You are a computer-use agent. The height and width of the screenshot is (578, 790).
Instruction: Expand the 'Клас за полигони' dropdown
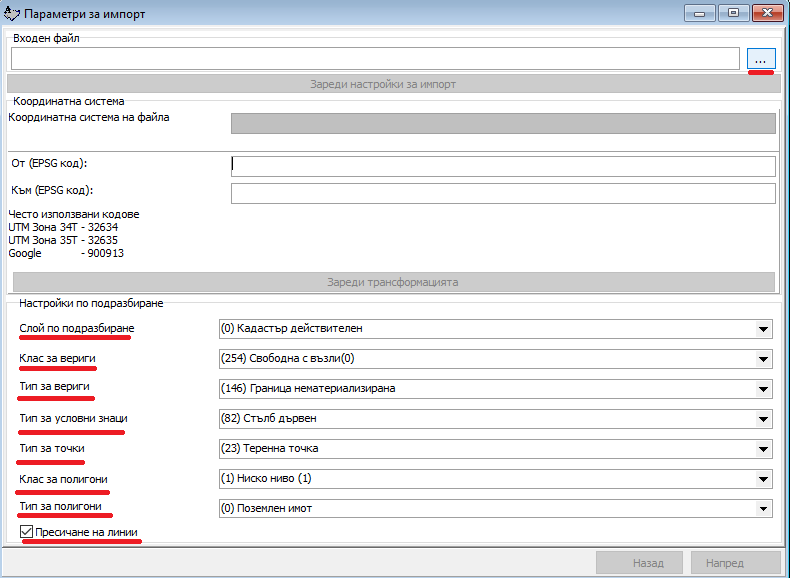tap(764, 479)
